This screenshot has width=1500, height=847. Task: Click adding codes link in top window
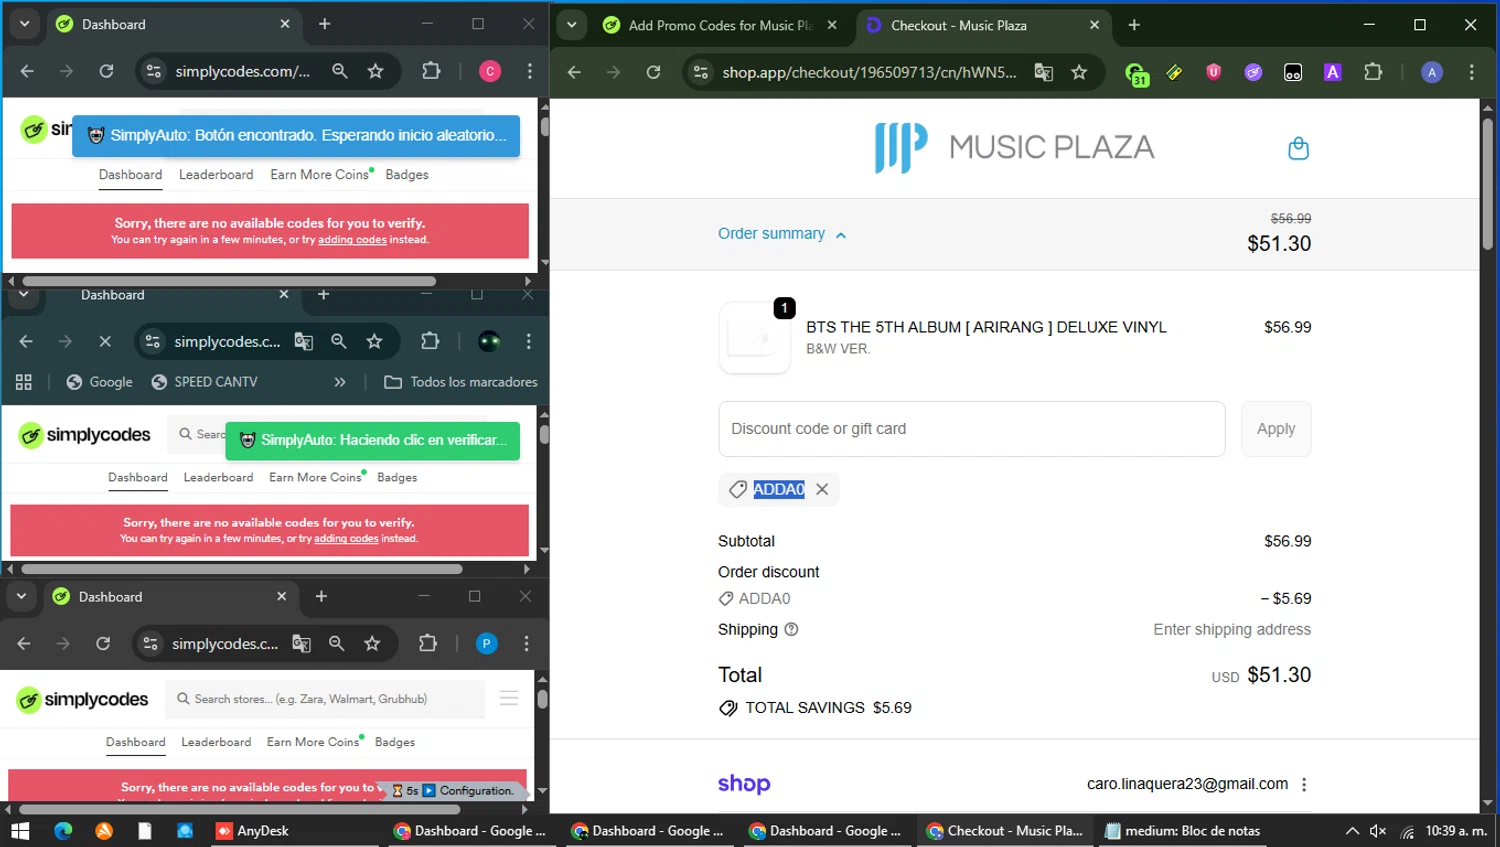pos(352,240)
